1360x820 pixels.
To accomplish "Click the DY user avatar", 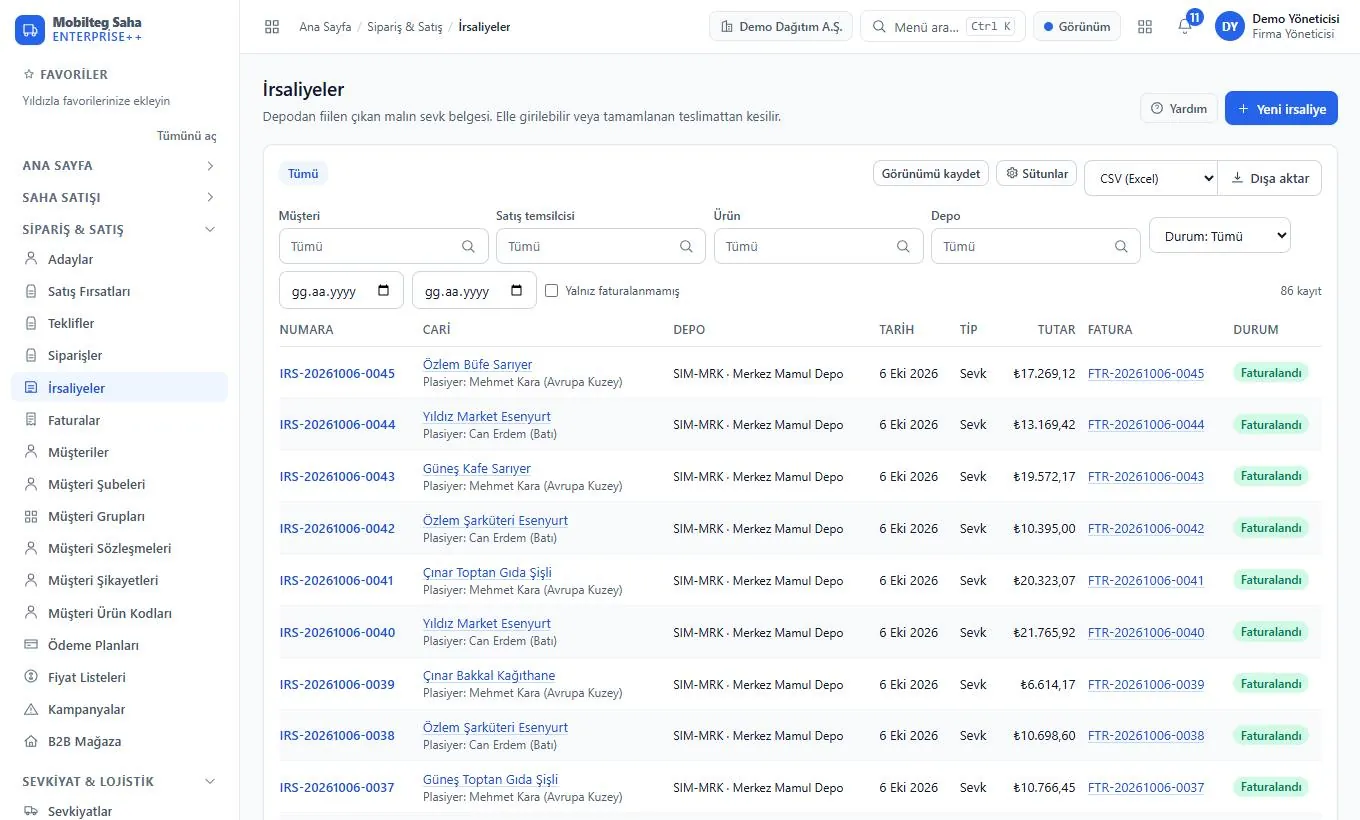I will (1230, 27).
